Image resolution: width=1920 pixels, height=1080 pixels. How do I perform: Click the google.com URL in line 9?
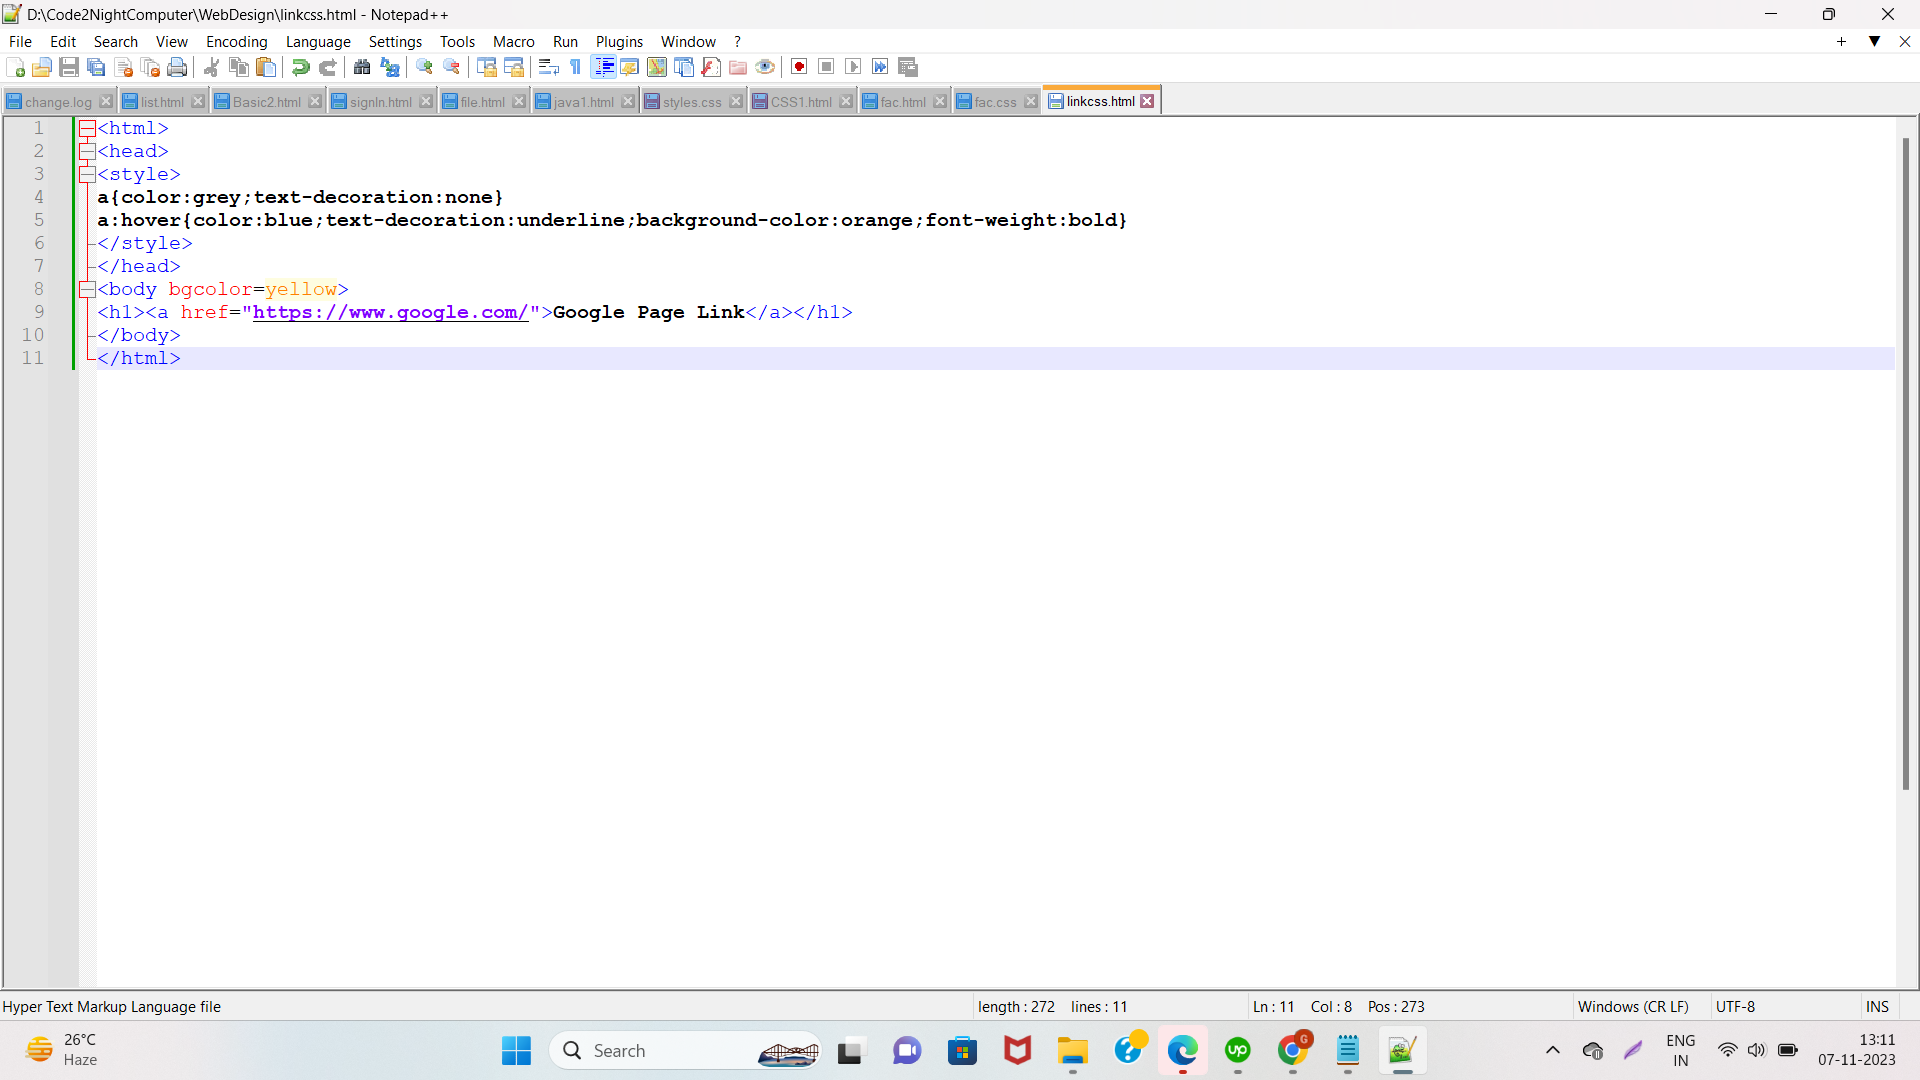pos(390,312)
